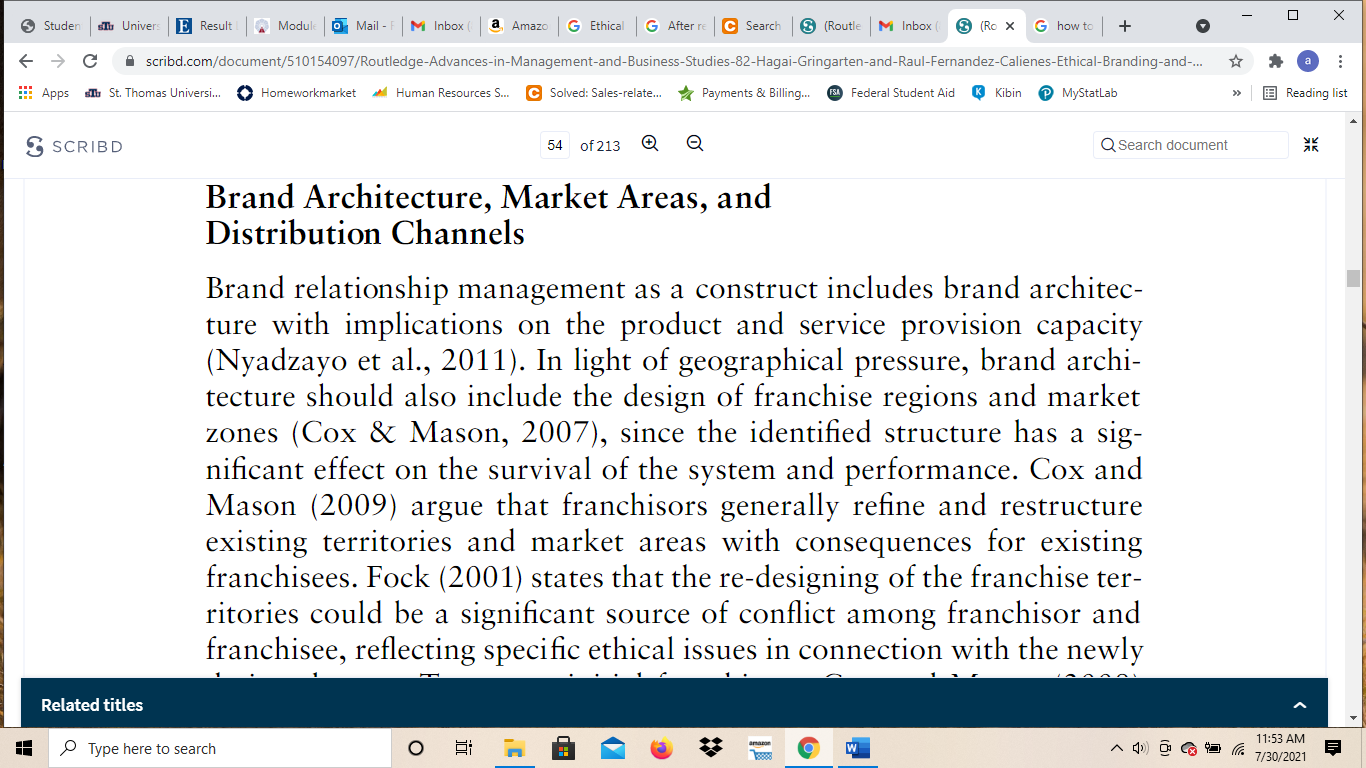The width and height of the screenshot is (1366, 768).
Task: Open the Human Resources bookmark
Action: (441, 93)
